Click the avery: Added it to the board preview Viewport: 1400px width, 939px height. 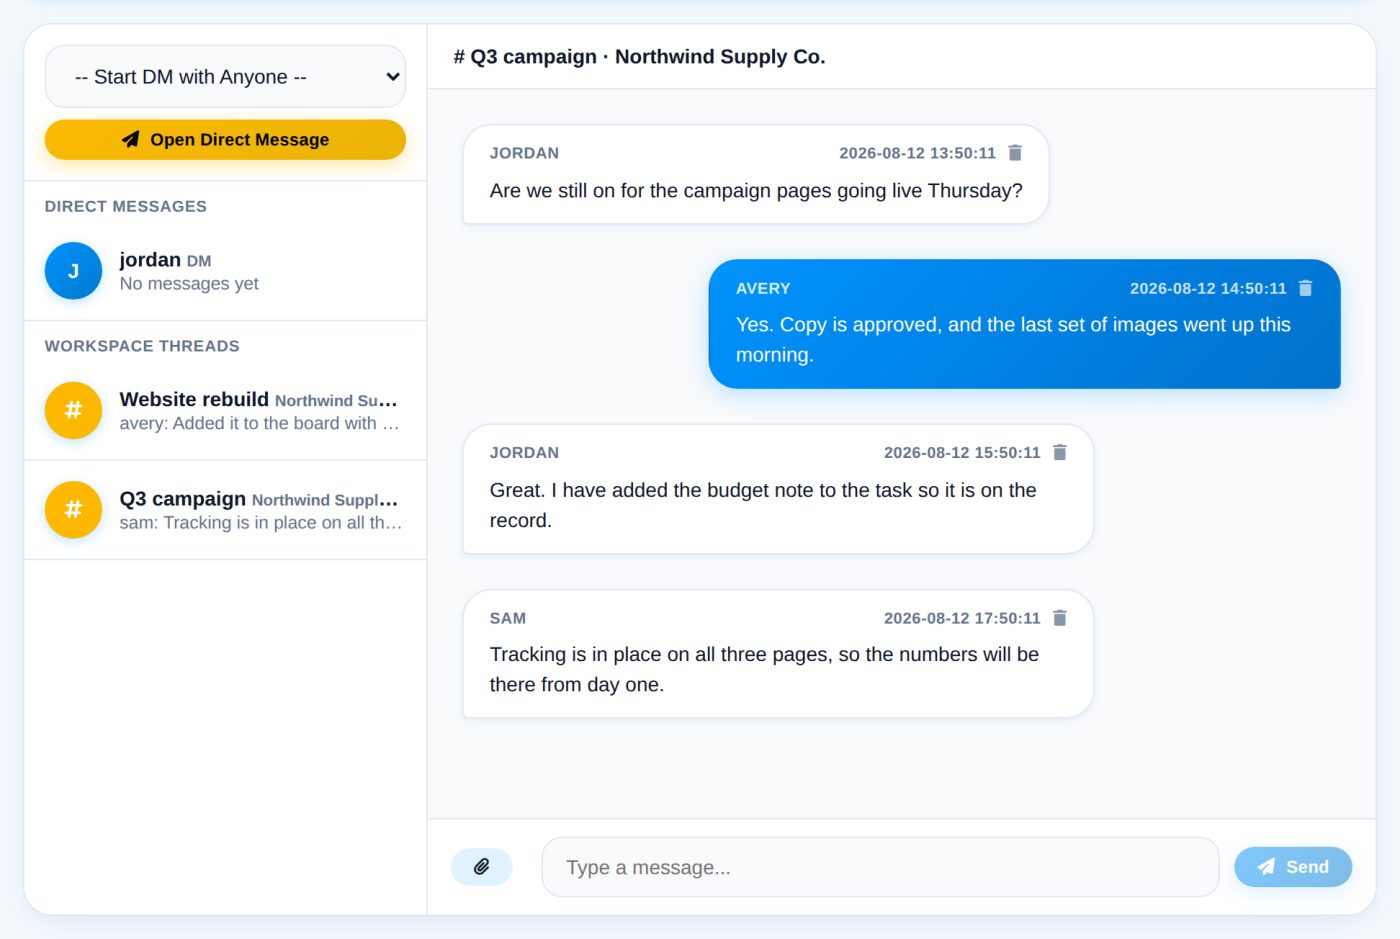259,424
